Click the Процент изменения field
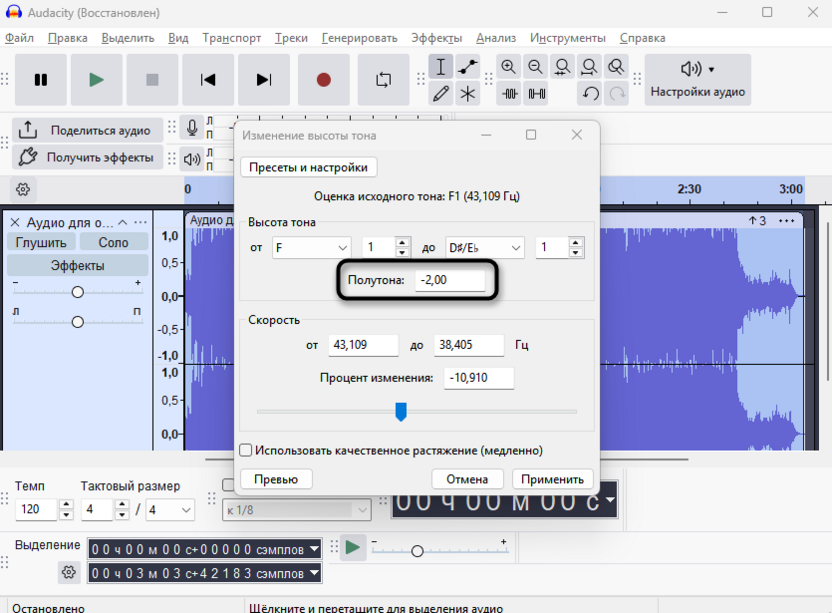 click(x=479, y=378)
